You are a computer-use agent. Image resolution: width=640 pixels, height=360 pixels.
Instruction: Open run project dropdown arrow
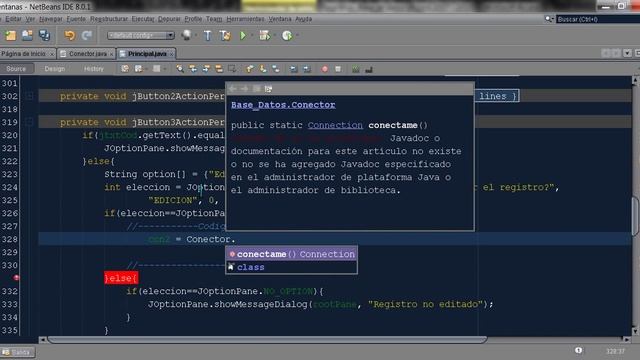[x=251, y=36]
